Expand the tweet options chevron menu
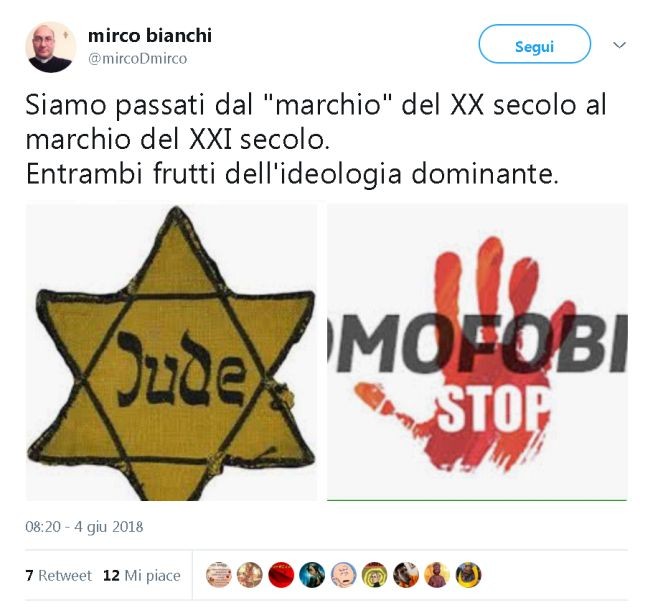 pos(619,45)
